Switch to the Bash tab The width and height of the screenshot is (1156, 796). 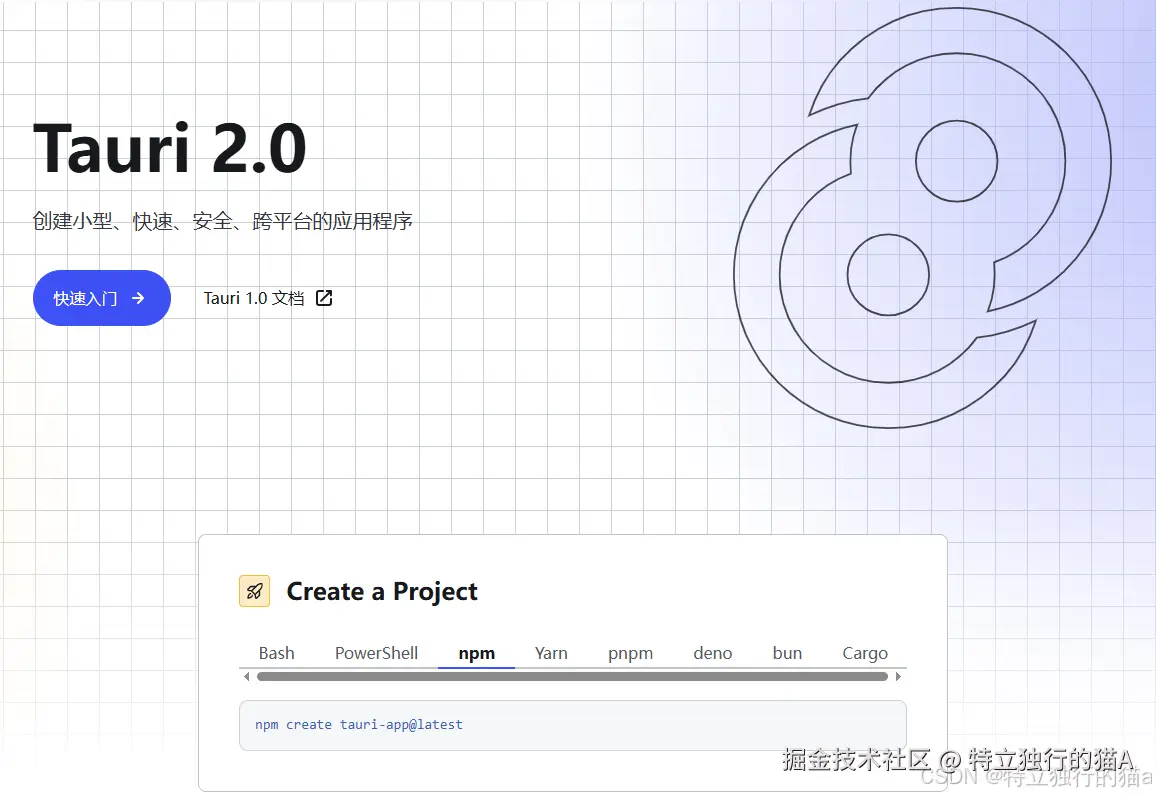tap(276, 653)
